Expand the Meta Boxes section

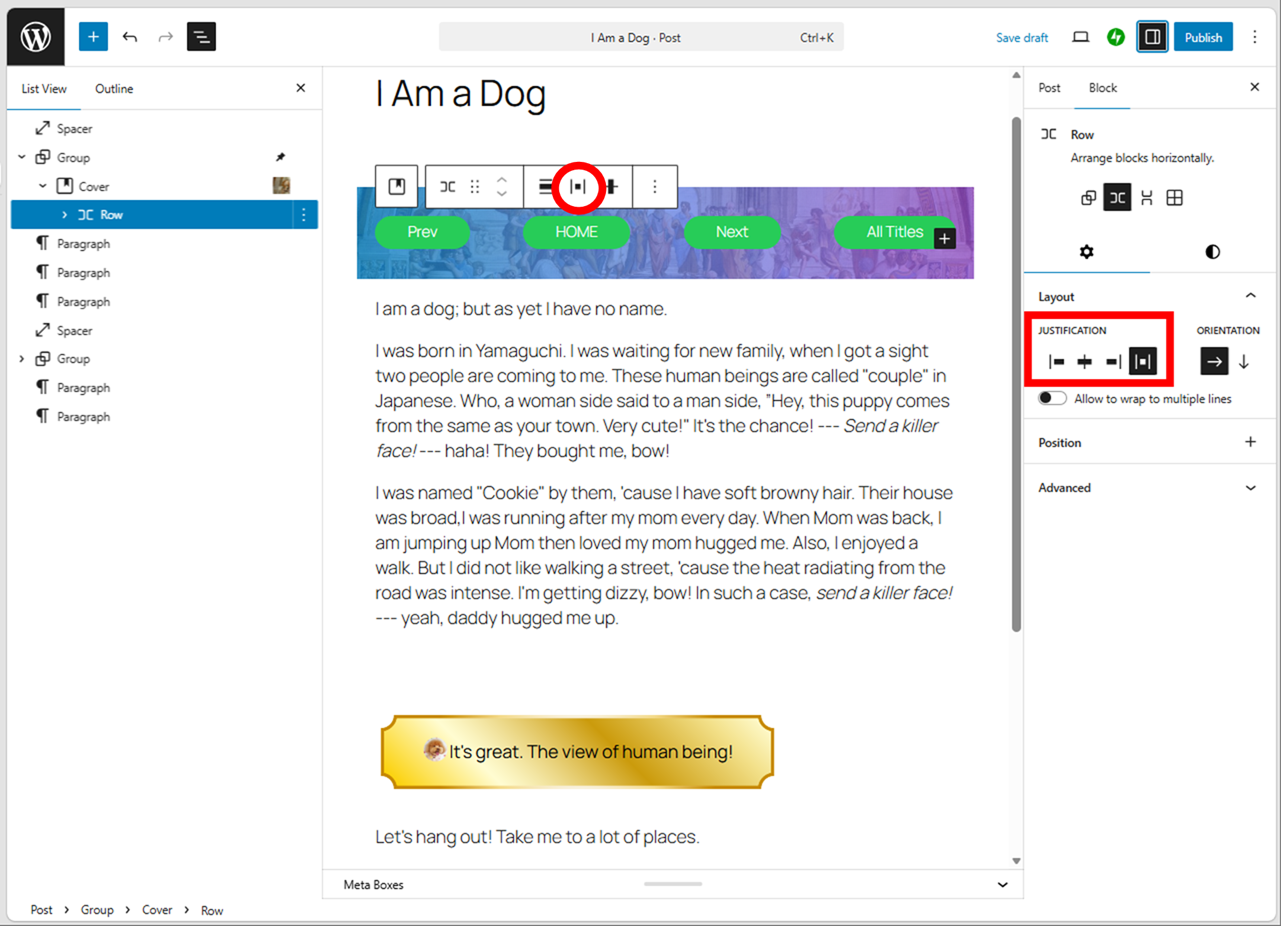click(1002, 885)
